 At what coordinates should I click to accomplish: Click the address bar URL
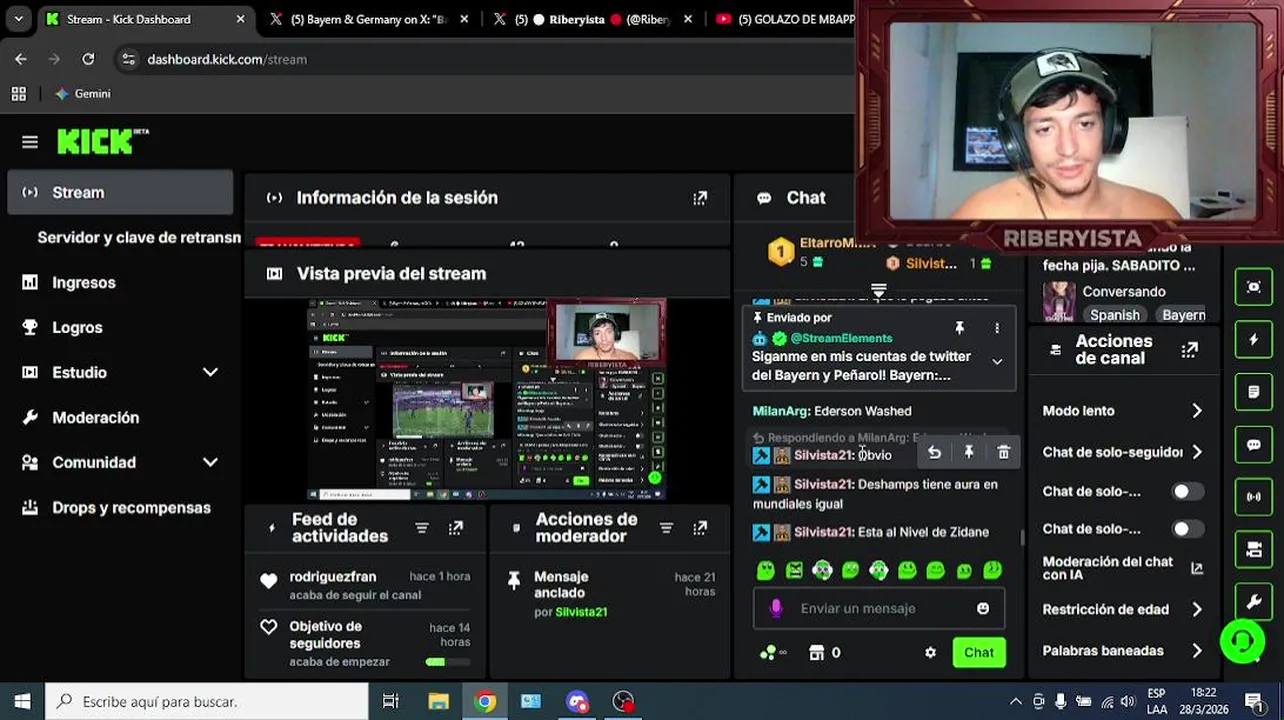227,59
